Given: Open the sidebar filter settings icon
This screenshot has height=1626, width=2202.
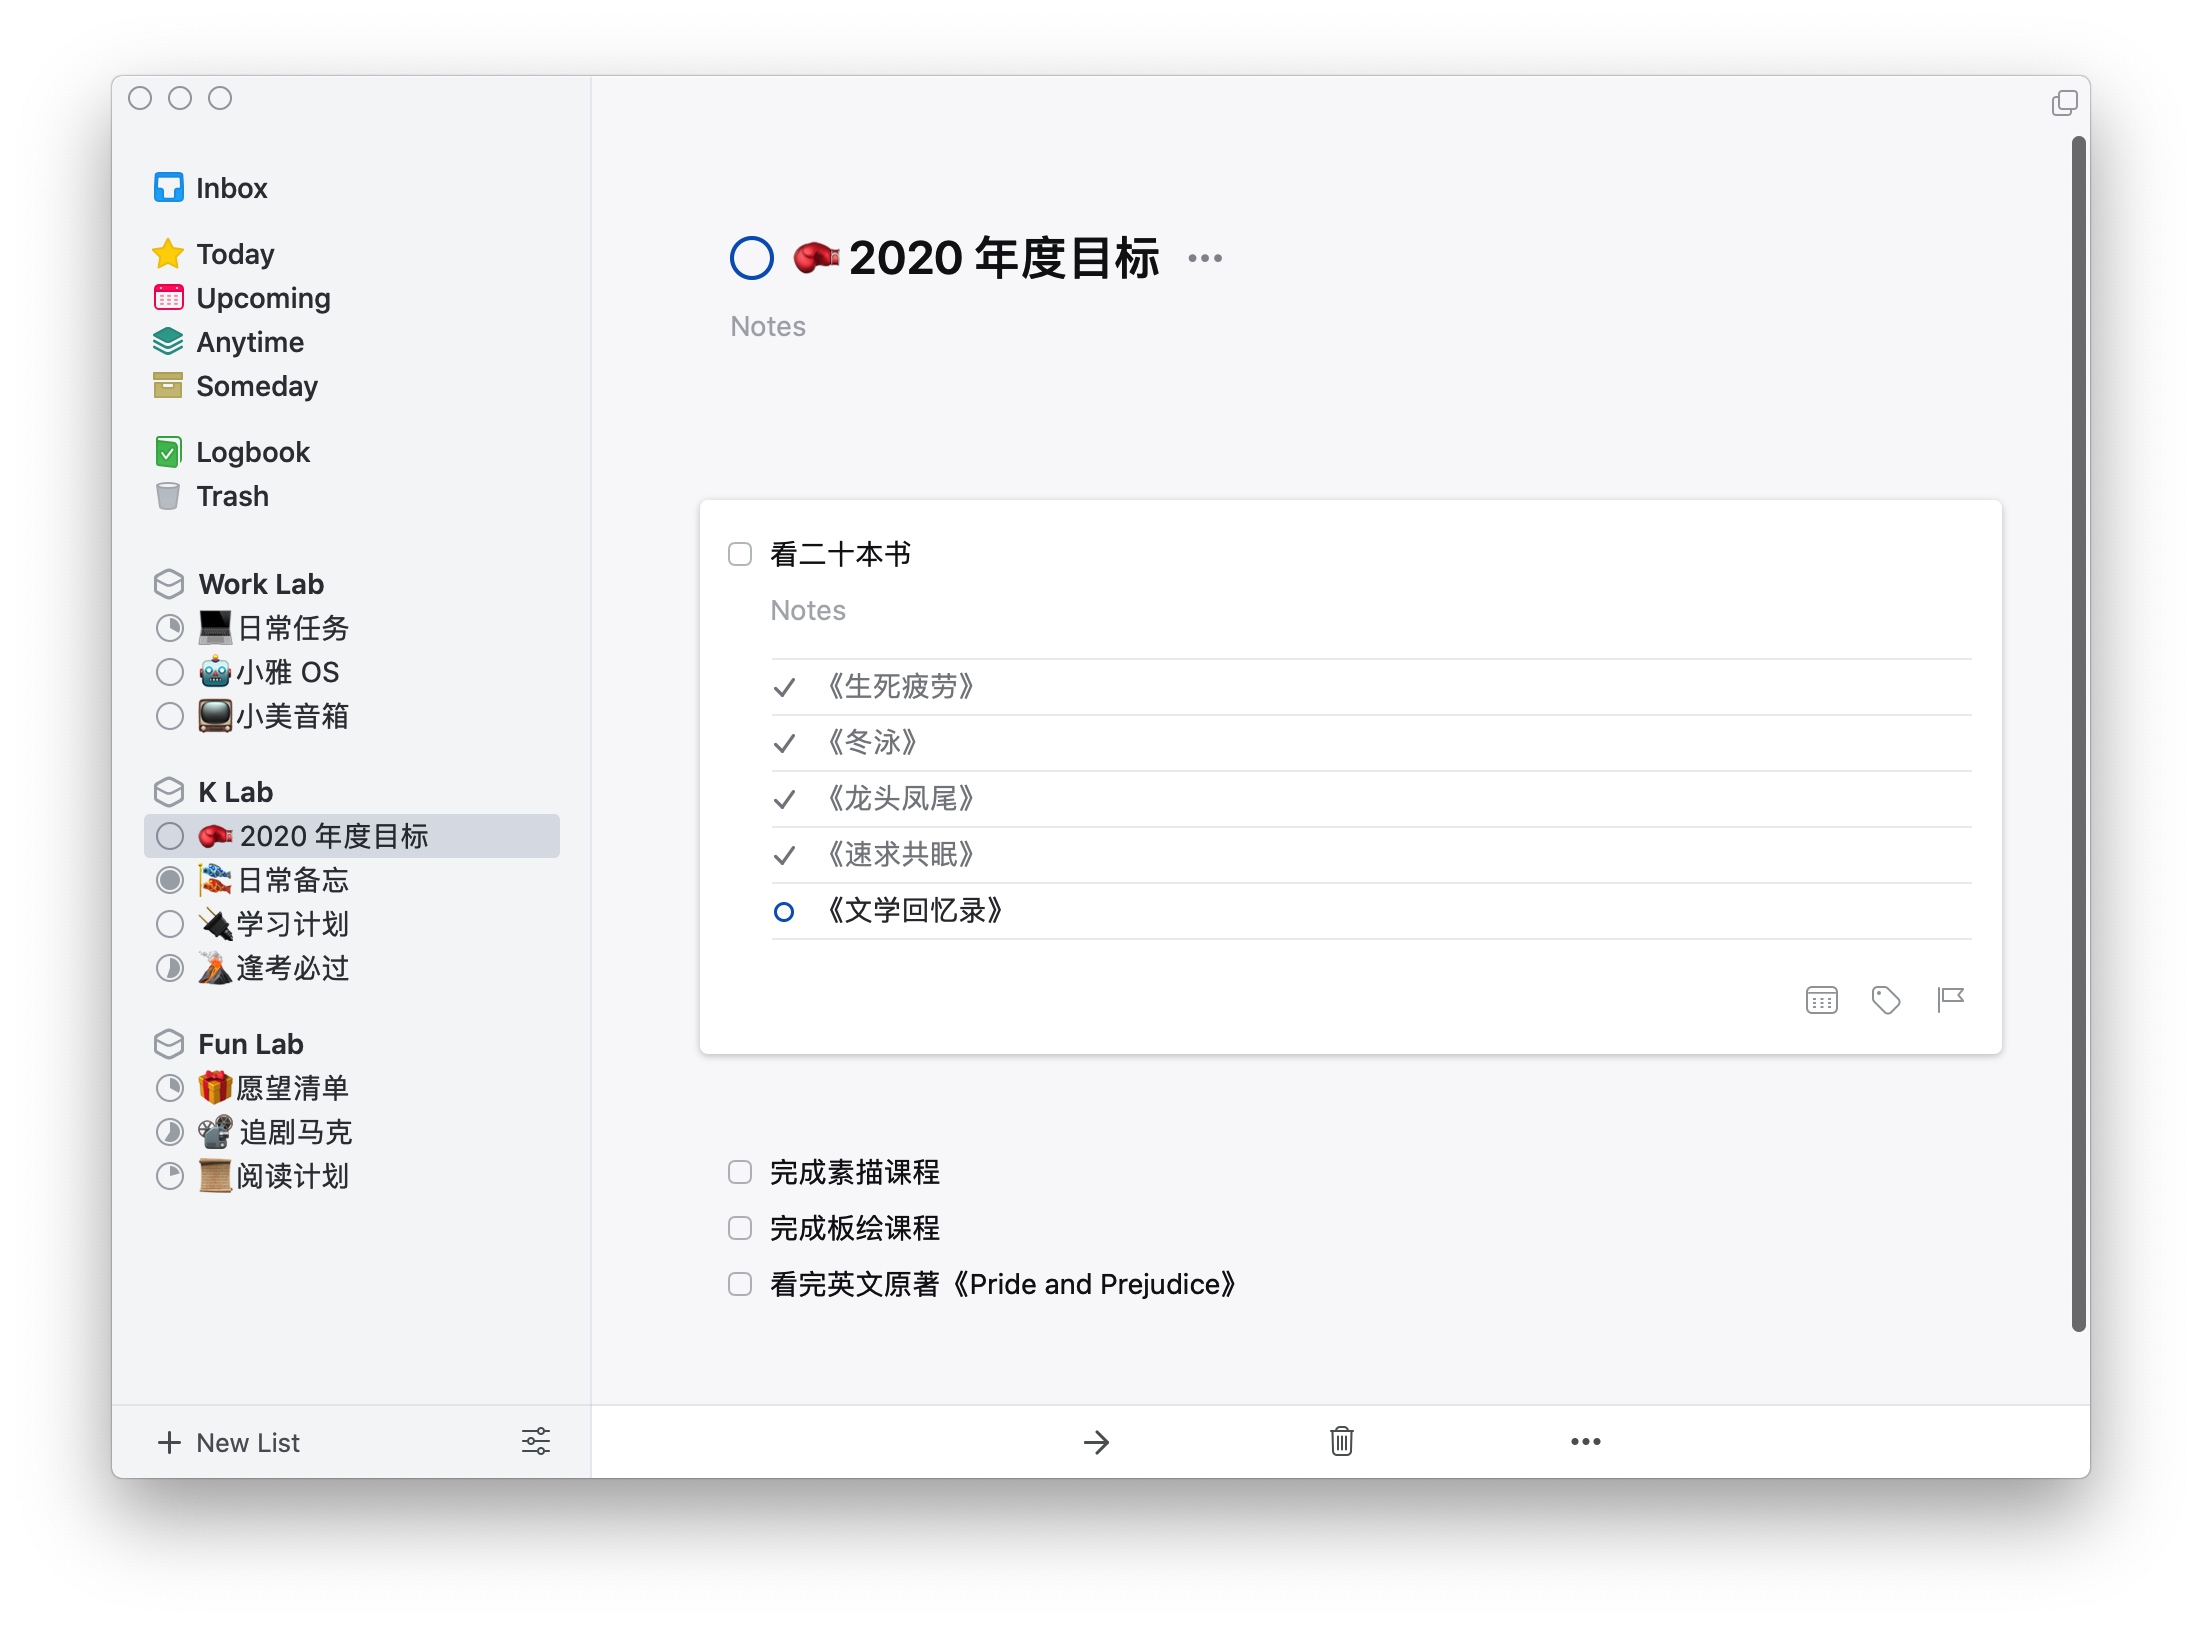Looking at the screenshot, I should [x=536, y=1441].
